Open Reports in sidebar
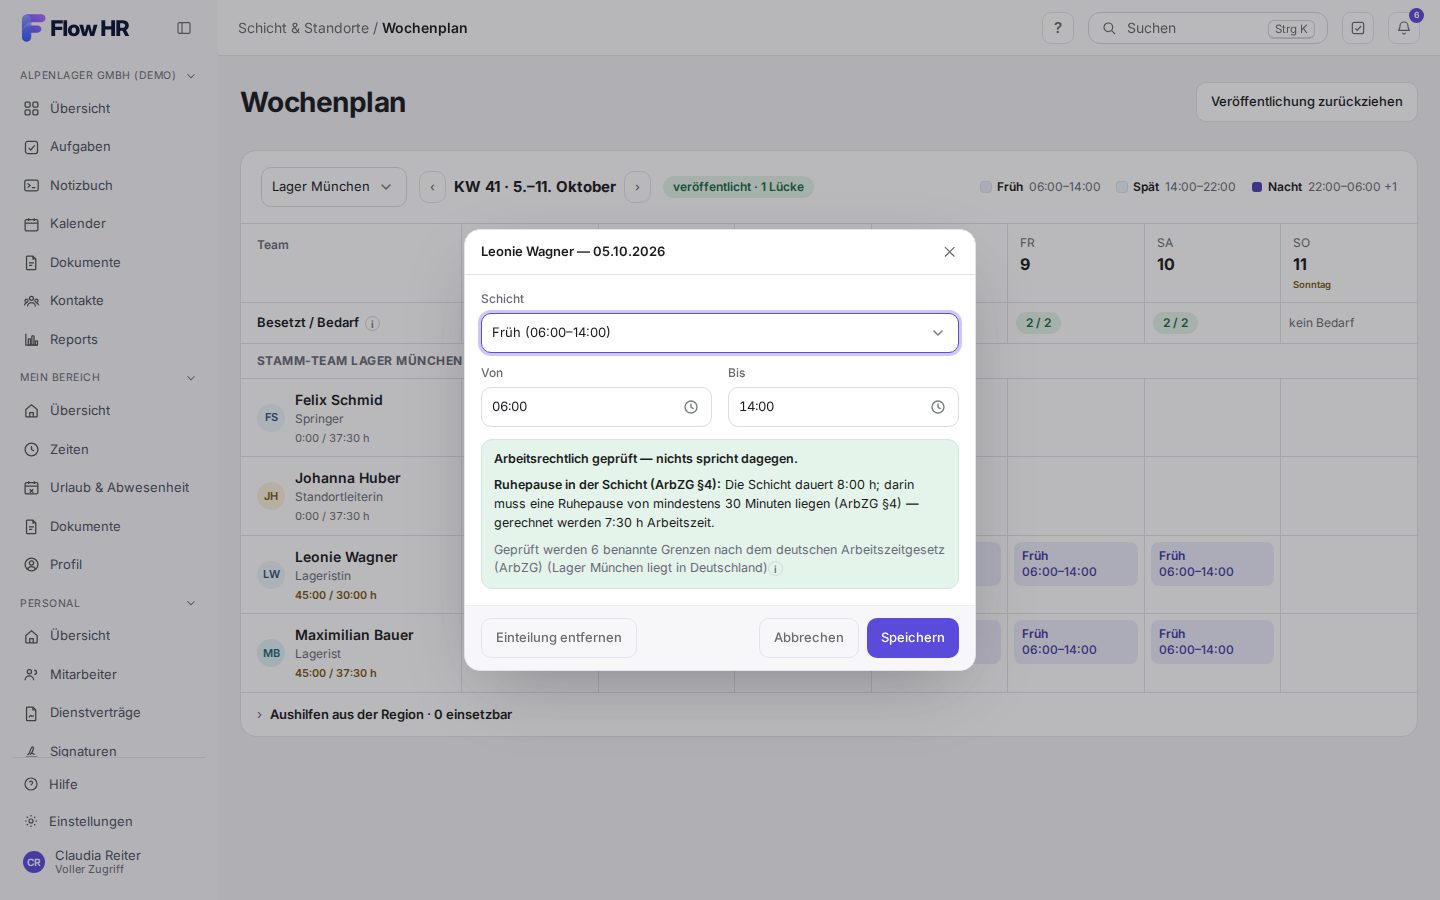Image resolution: width=1440 pixels, height=900 pixels. coord(109,339)
